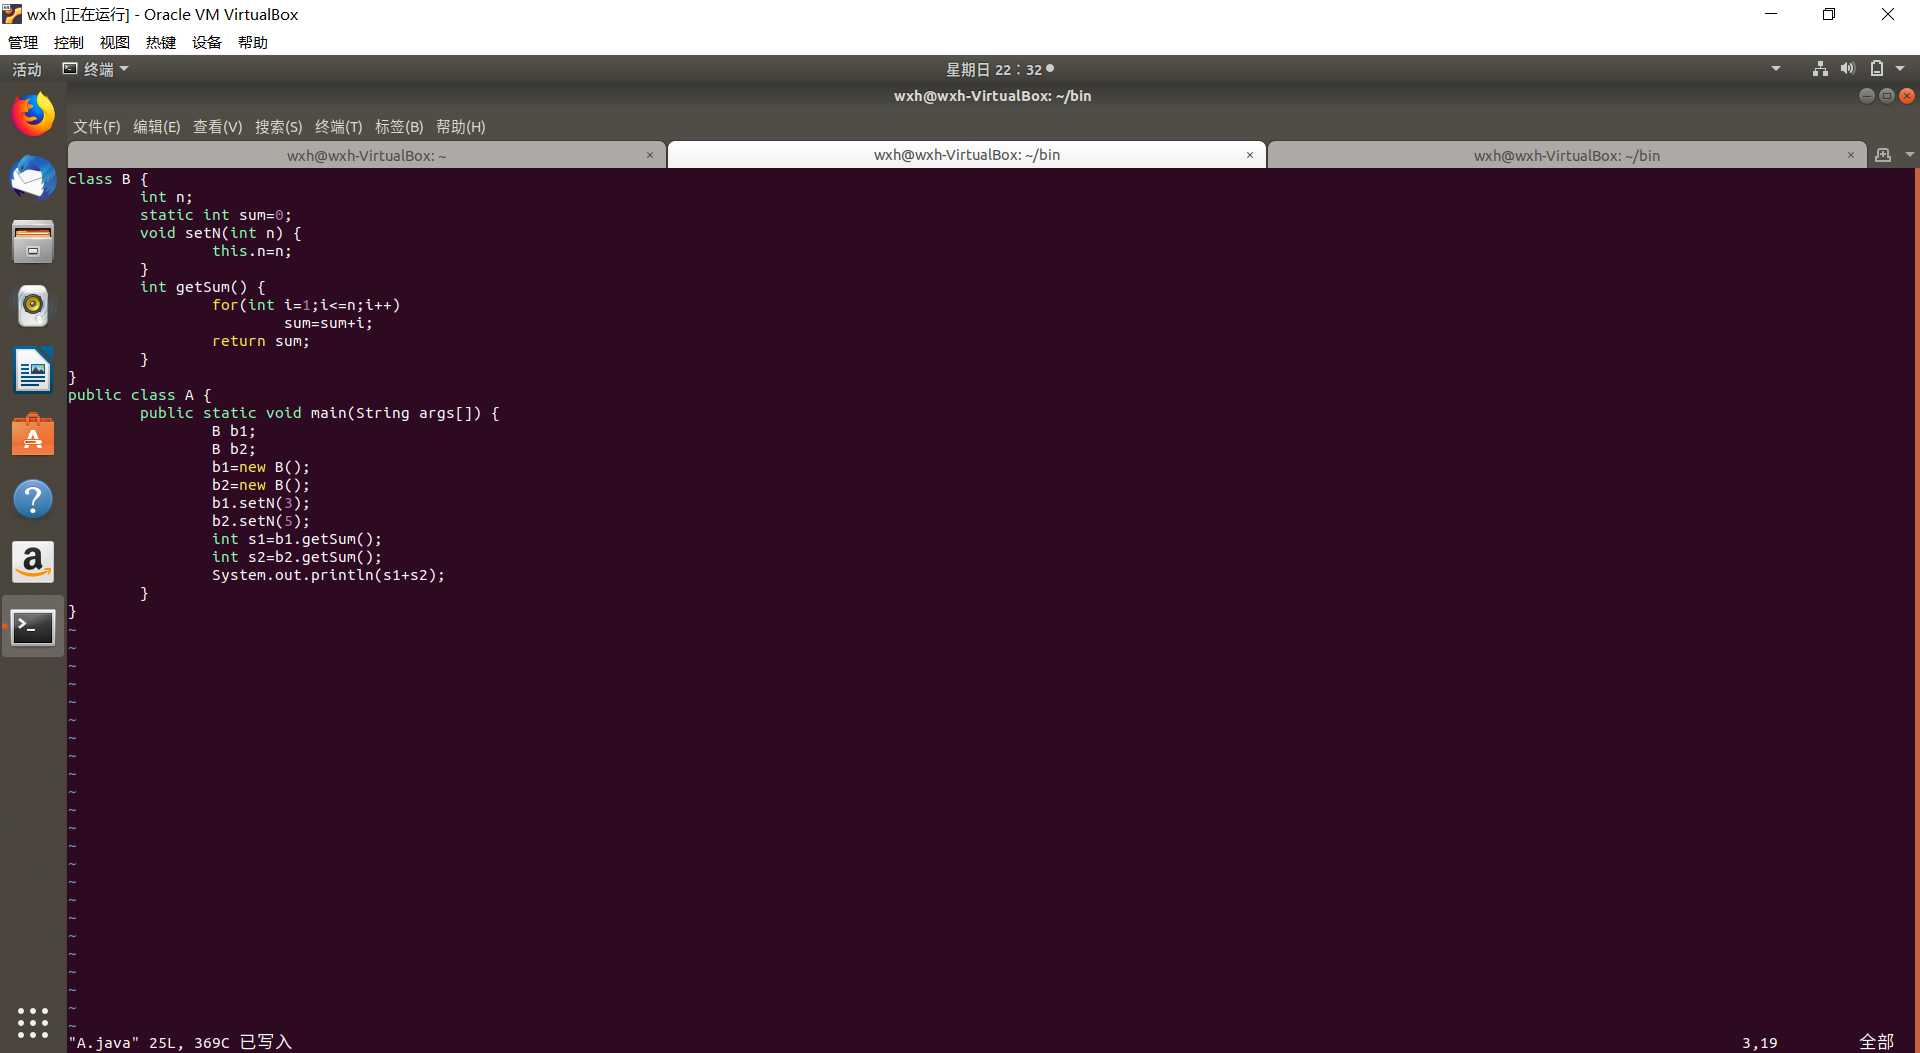This screenshot has width=1920, height=1053.
Task: Open the Files manager dock icon
Action: (x=33, y=242)
